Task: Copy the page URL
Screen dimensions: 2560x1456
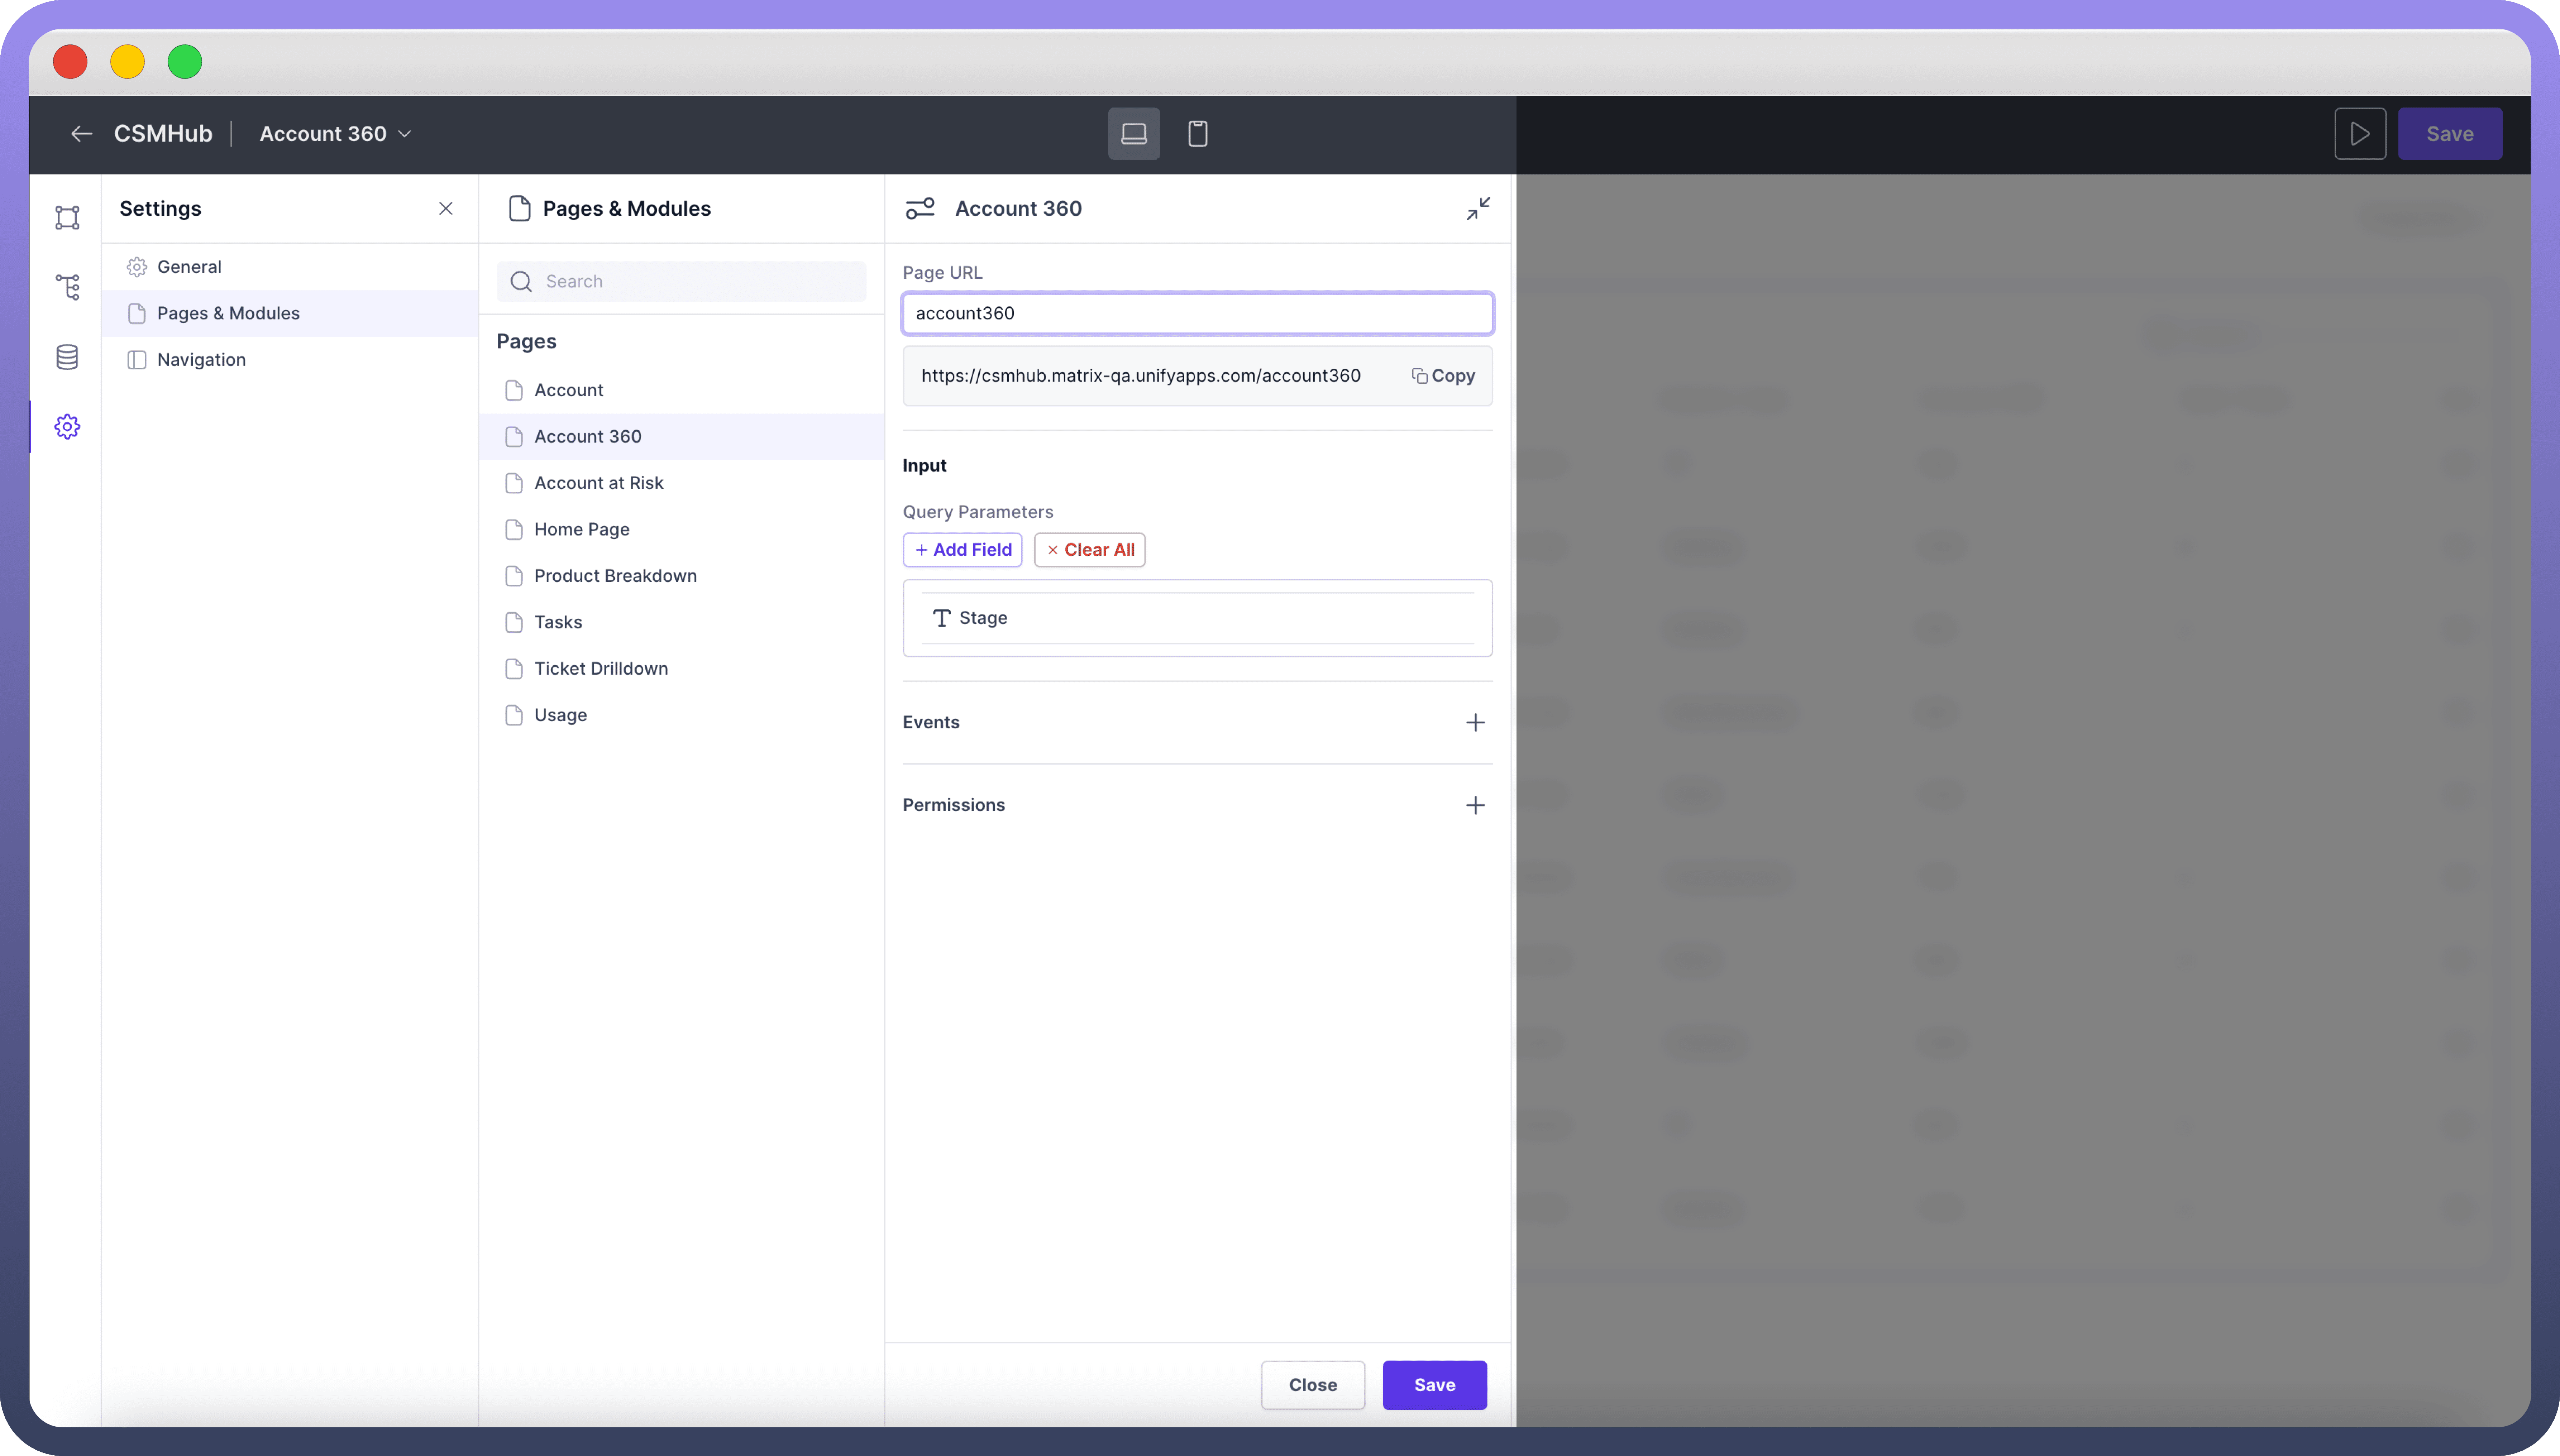Action: coord(1443,376)
